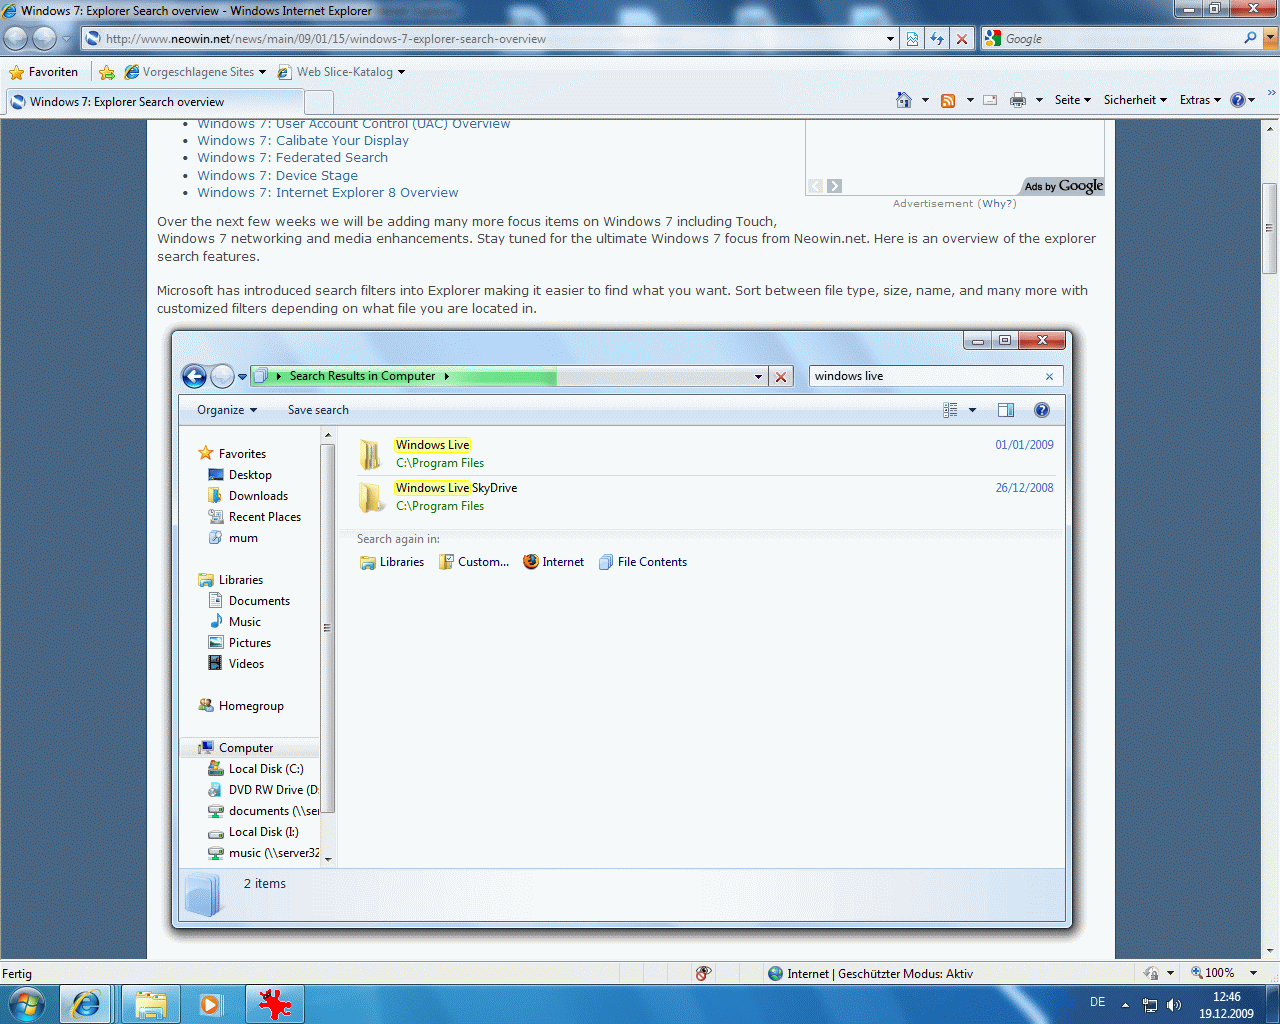Click the help icon in Explorer screenshot toolbar
Viewport: 1280px width, 1024px height.
(x=1042, y=410)
